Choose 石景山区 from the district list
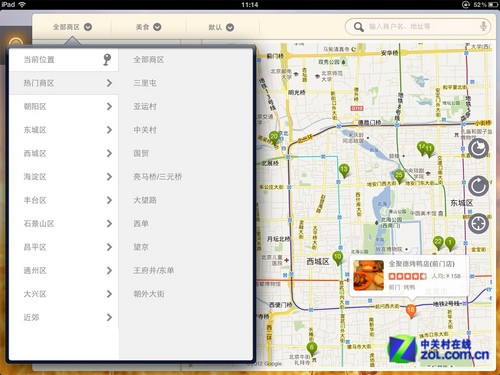The width and height of the screenshot is (500, 375). [64, 223]
